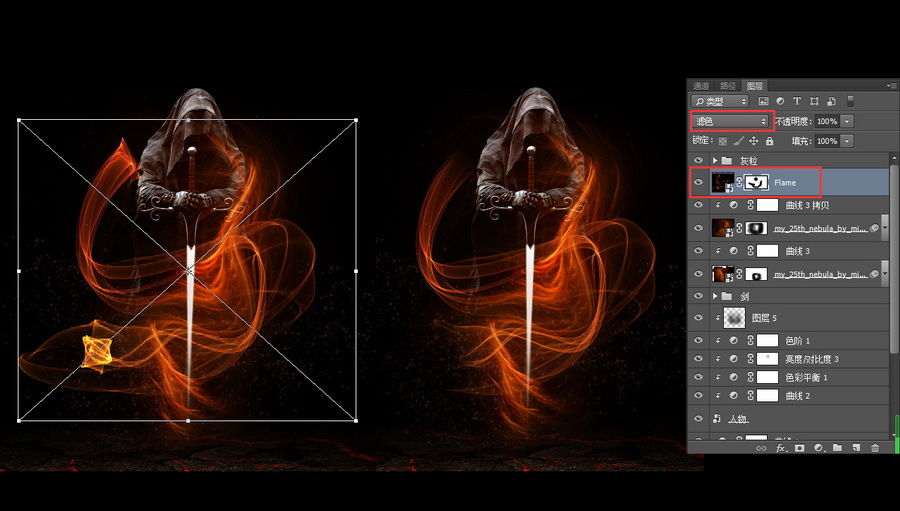Select the 色彩平衡 1 layer
This screenshot has height=511, width=900.
[808, 377]
